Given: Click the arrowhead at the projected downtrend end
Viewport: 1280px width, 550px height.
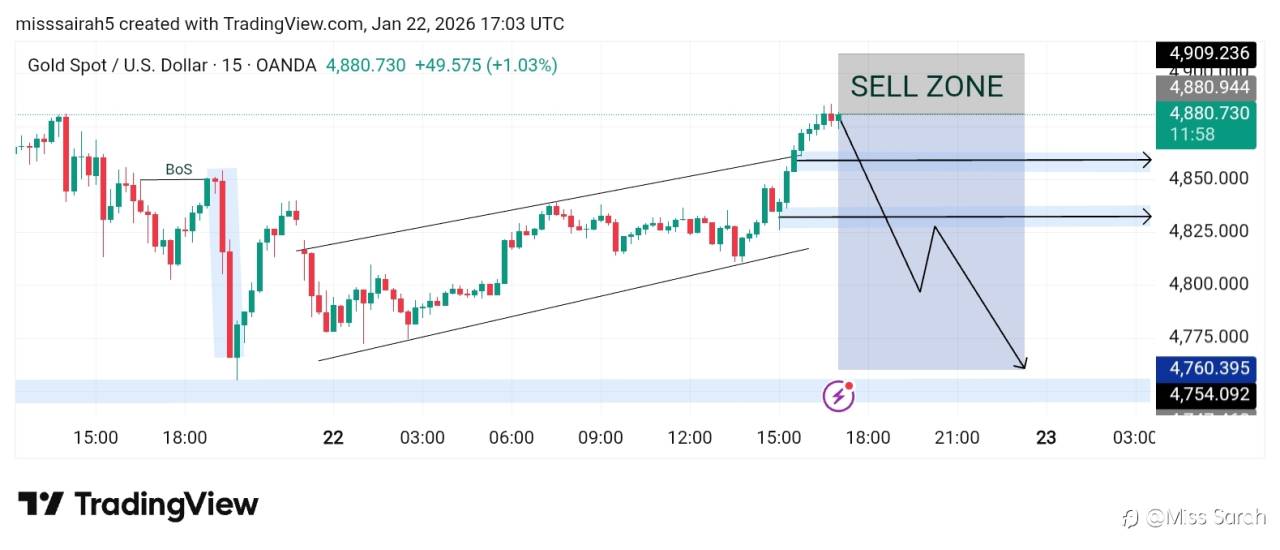Looking at the screenshot, I should click(x=1023, y=365).
